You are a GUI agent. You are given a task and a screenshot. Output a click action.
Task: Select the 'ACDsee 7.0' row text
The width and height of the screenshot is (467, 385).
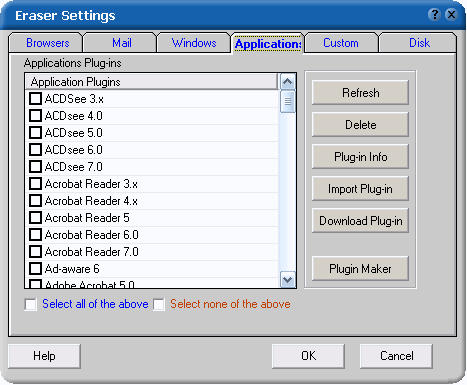[73, 167]
